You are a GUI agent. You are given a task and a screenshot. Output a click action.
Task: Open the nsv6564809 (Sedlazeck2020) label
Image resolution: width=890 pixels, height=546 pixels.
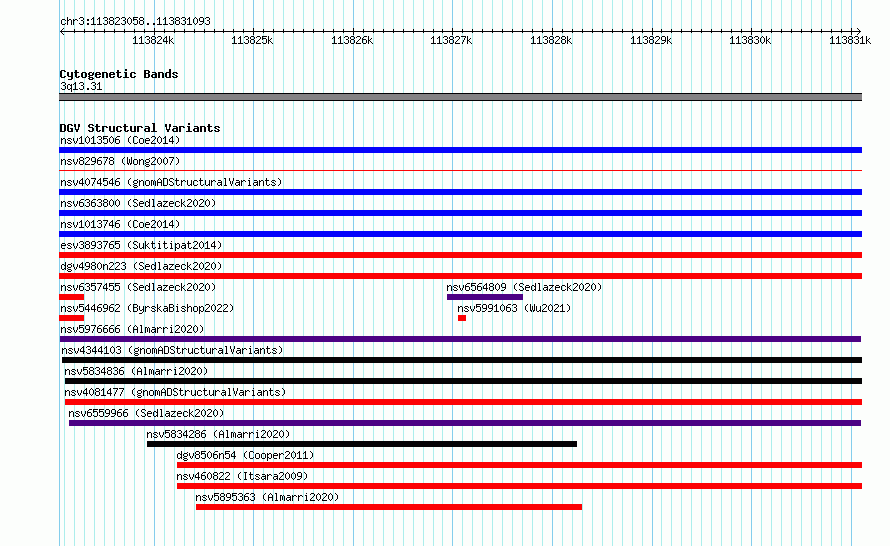tap(524, 287)
